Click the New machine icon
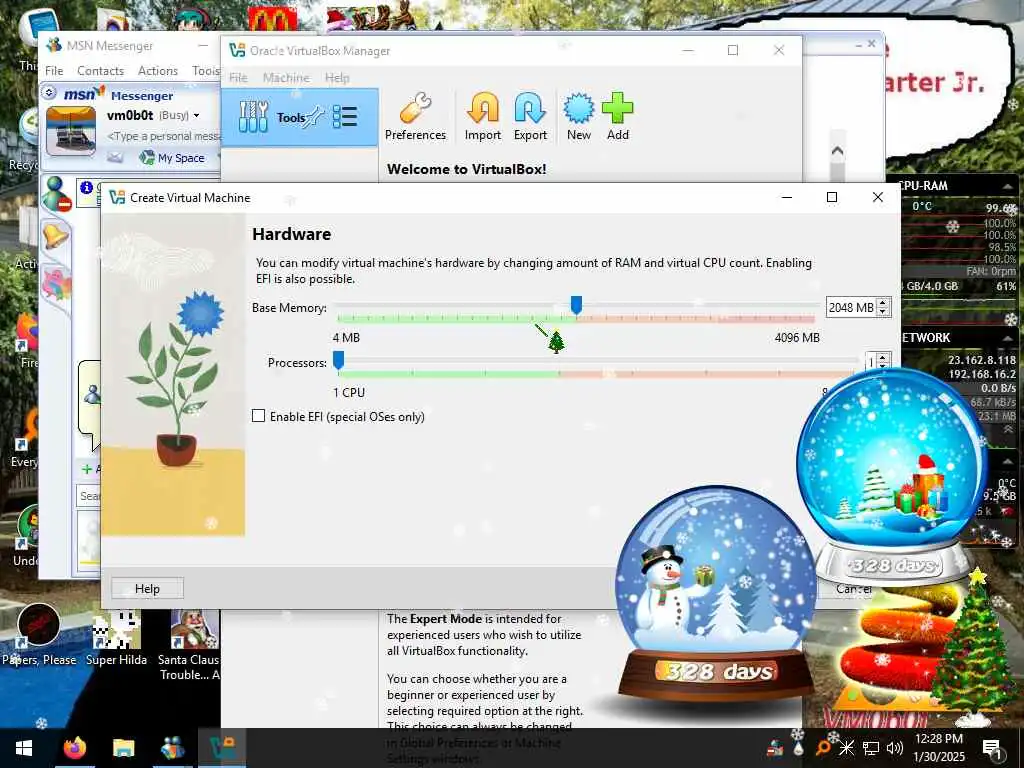This screenshot has width=1024, height=768. 579,118
